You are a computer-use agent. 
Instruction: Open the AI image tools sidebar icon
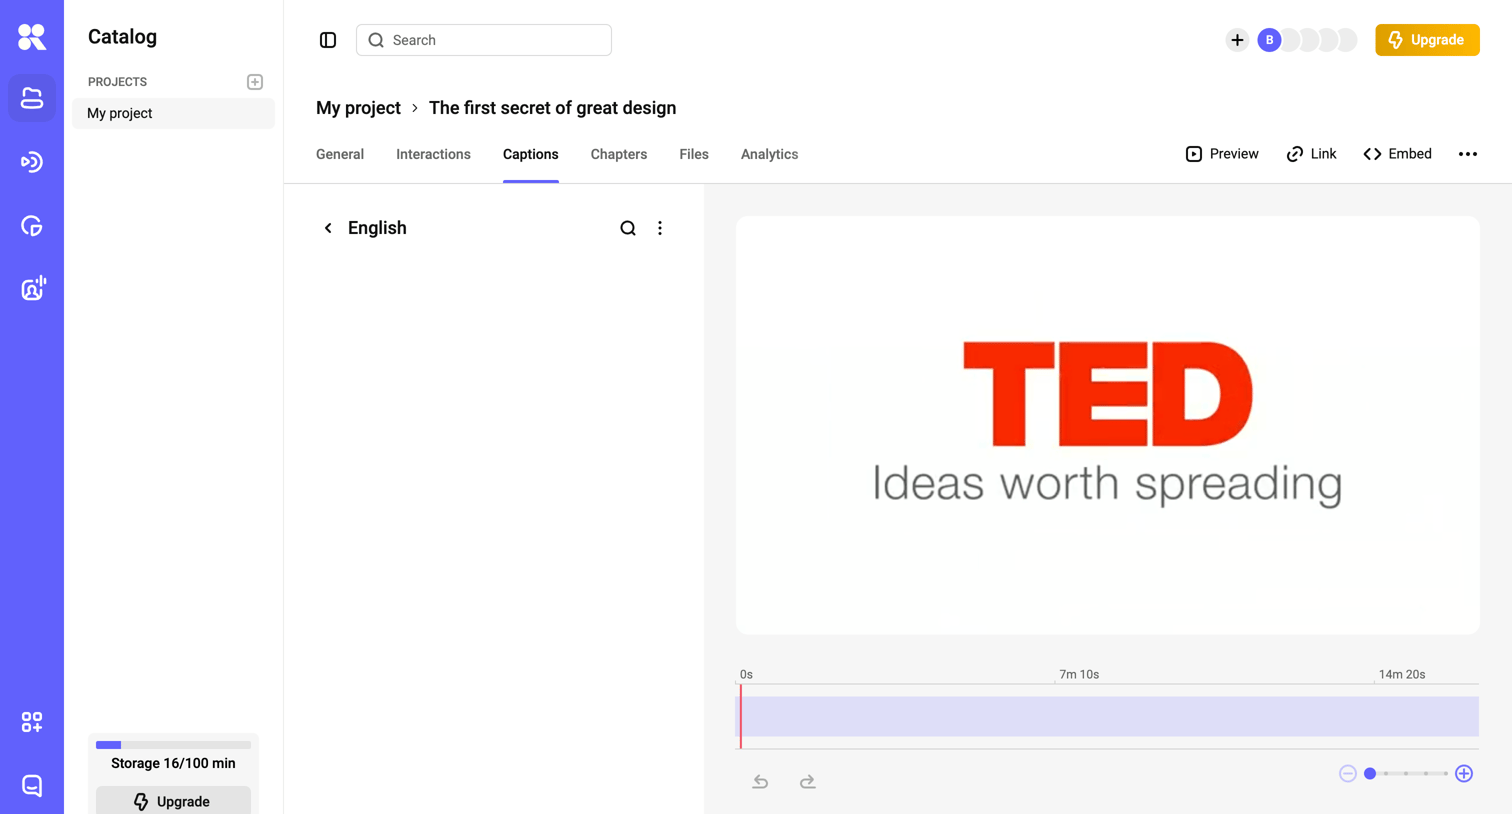(32, 289)
